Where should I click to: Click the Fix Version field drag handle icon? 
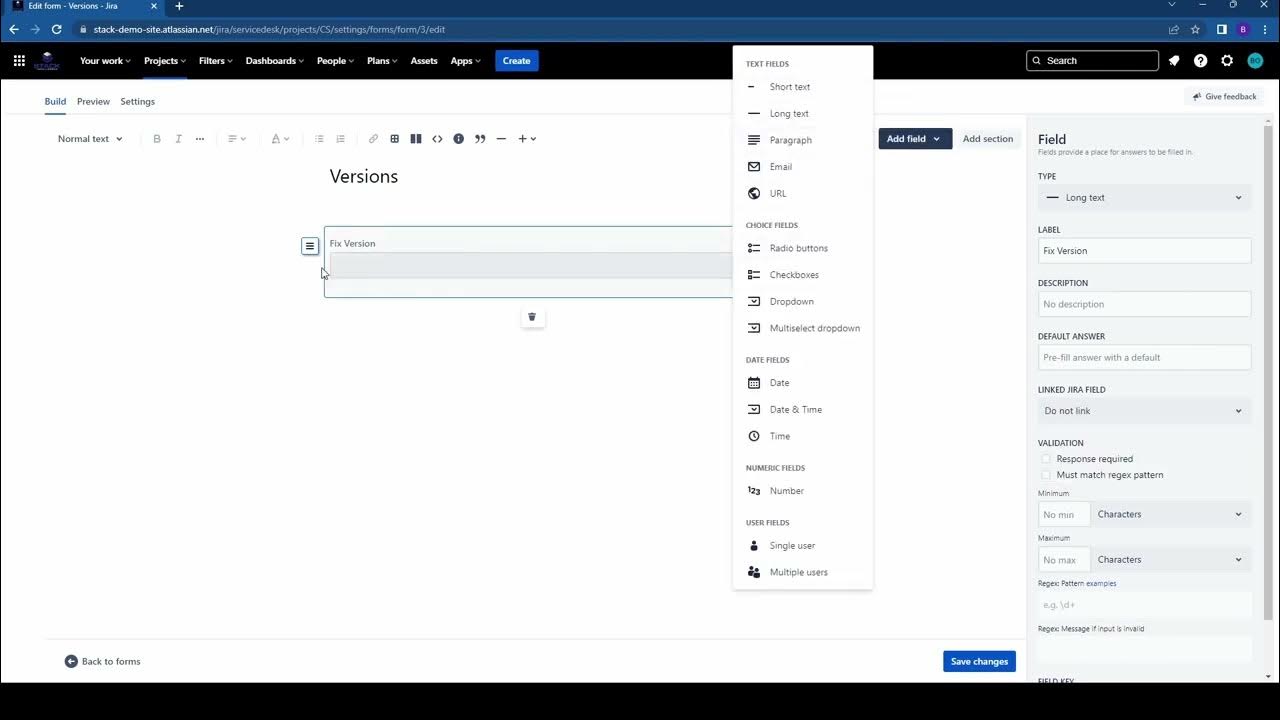(x=310, y=246)
